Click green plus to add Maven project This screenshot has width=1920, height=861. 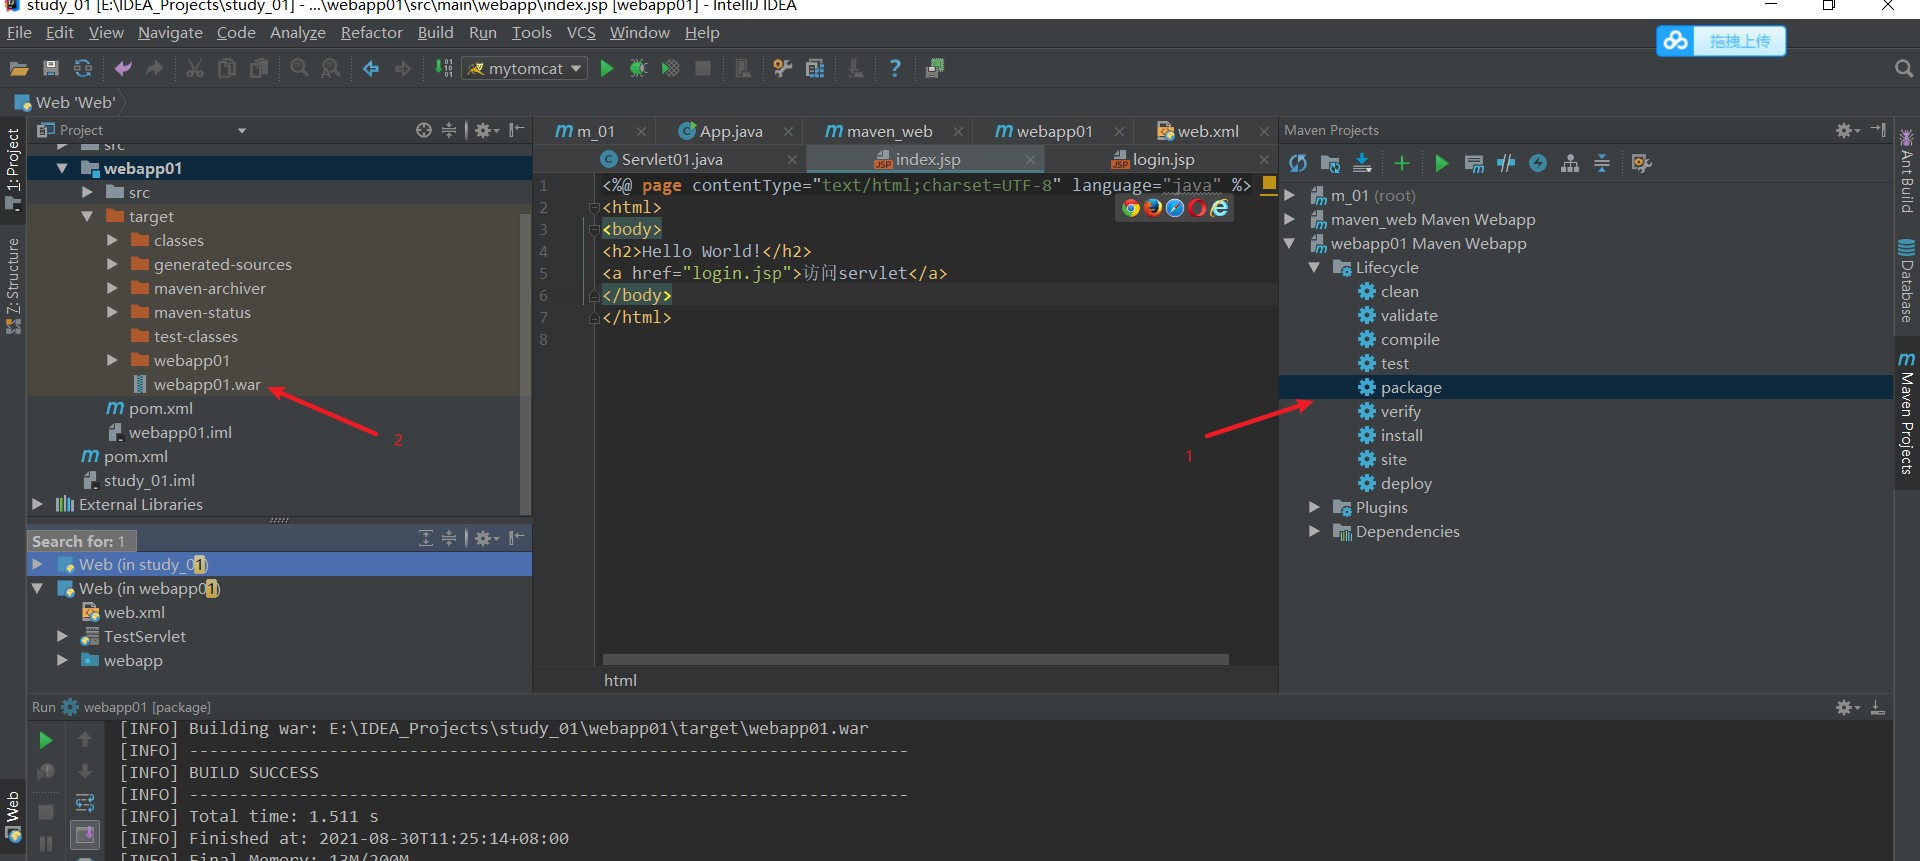click(x=1402, y=163)
